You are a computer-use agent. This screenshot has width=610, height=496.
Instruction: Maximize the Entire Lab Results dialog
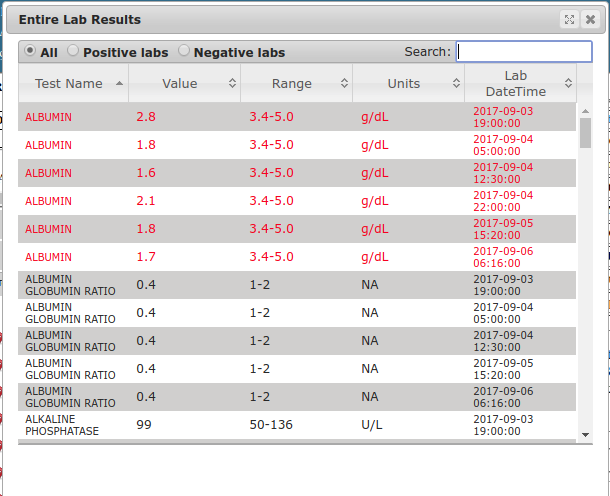click(569, 19)
